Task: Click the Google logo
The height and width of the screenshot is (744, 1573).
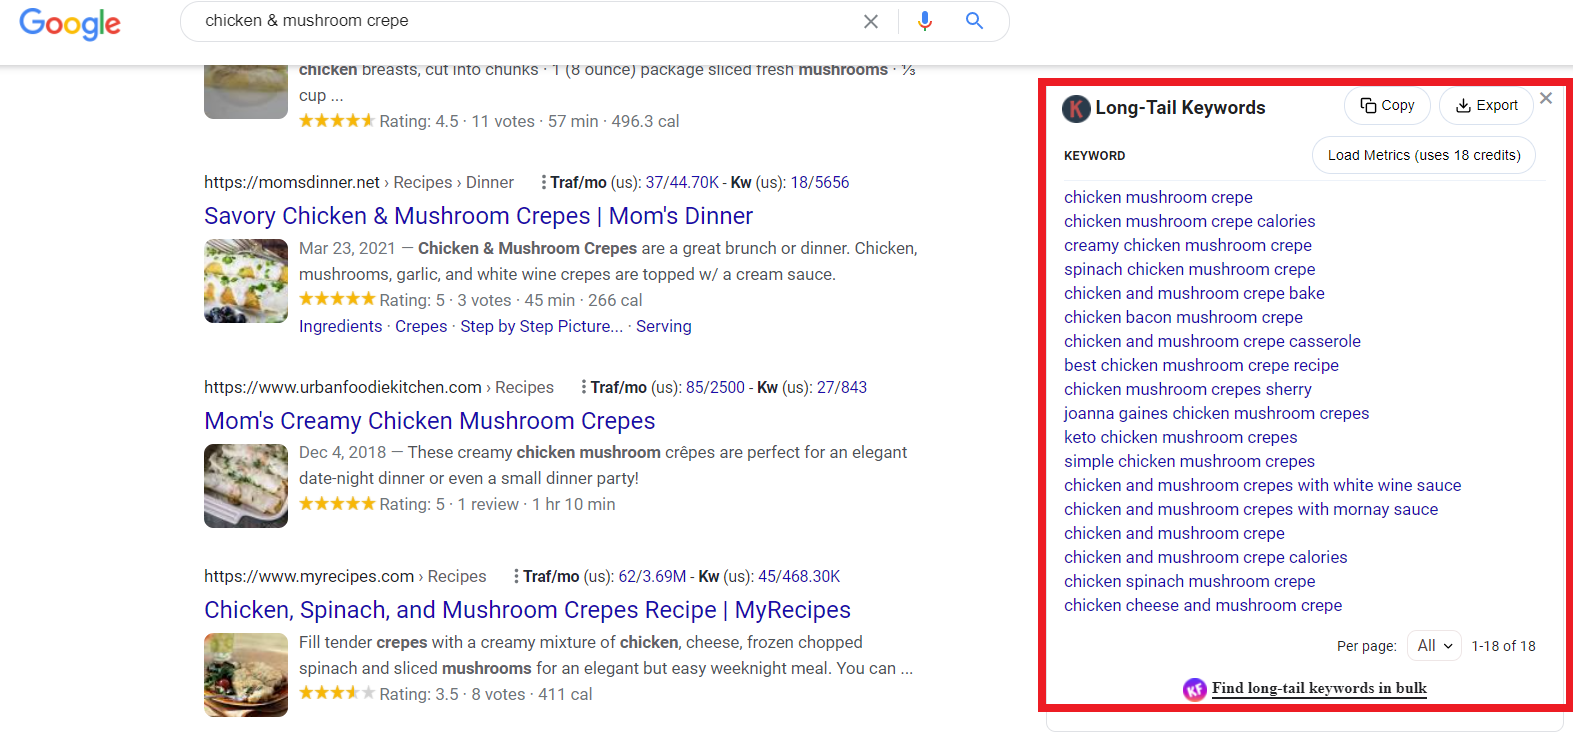Action: 70,23
